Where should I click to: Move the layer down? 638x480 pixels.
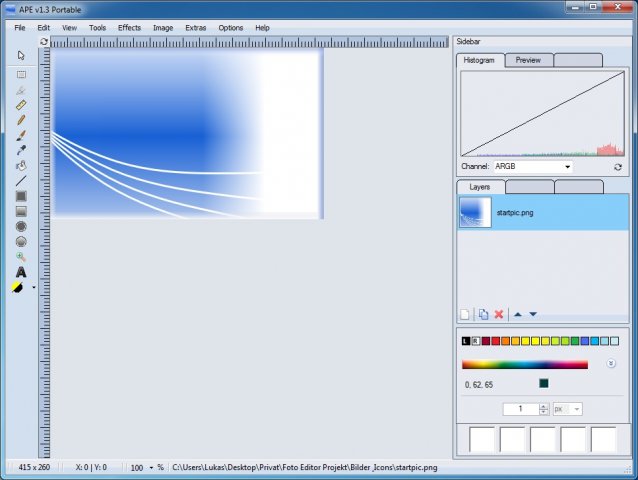tap(533, 314)
